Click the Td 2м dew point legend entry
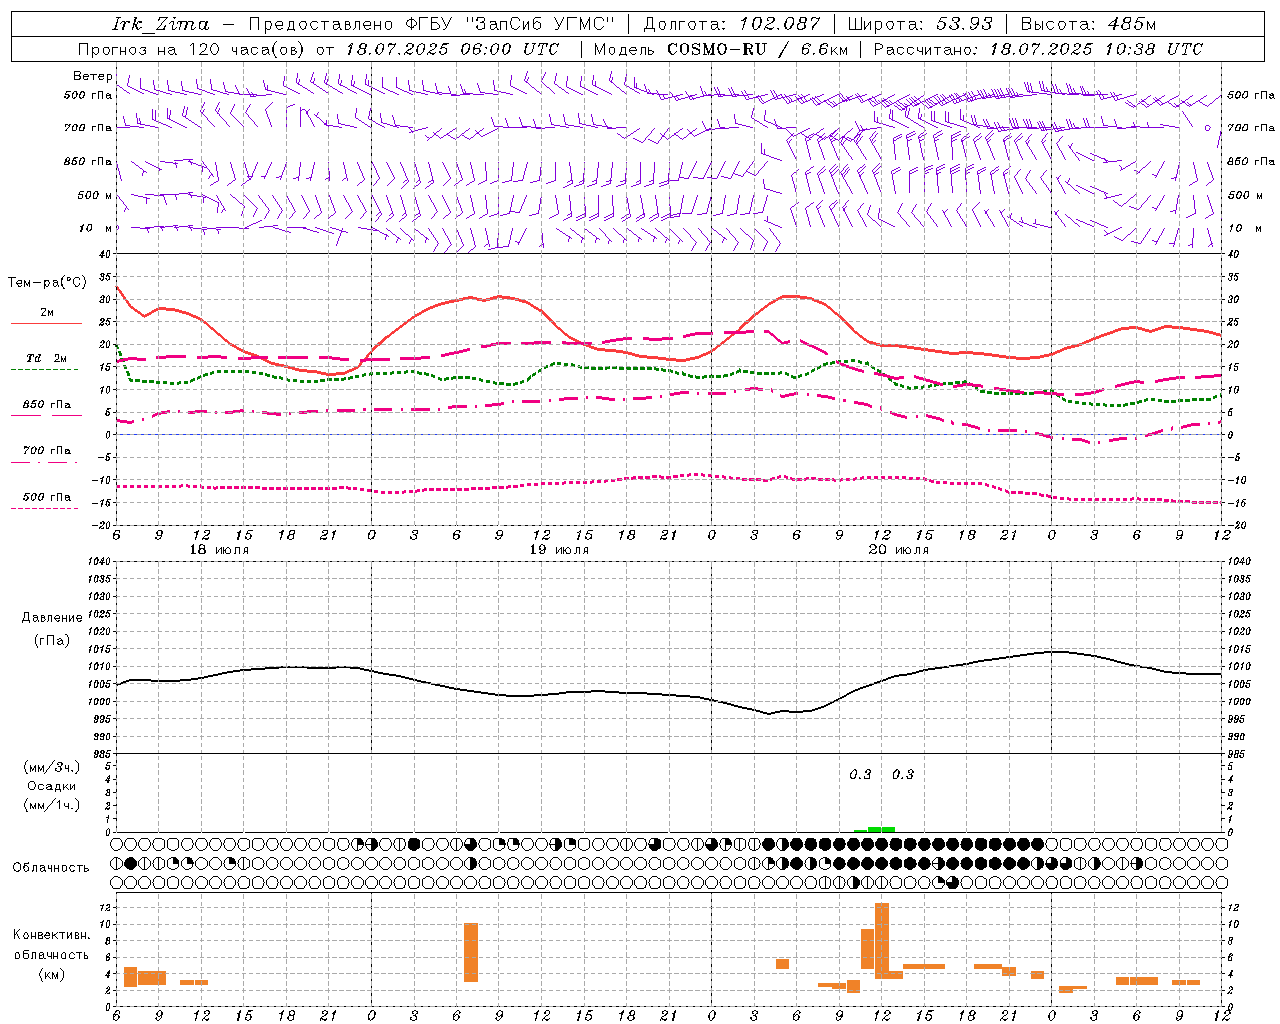Image resolution: width=1280 pixels, height=1024 pixels. click(x=46, y=358)
